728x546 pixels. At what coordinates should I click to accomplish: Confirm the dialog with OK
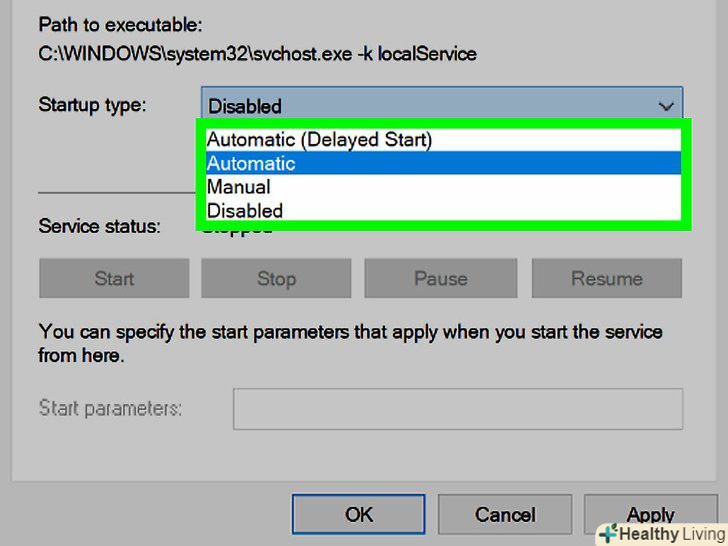(359, 514)
